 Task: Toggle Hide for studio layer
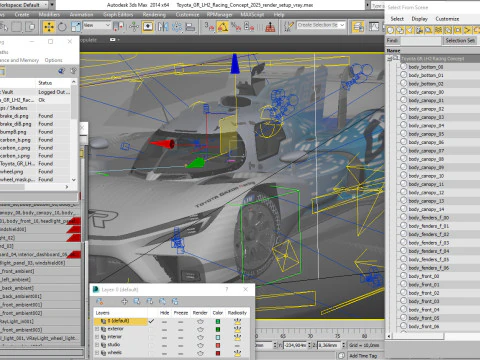[x=165, y=345]
